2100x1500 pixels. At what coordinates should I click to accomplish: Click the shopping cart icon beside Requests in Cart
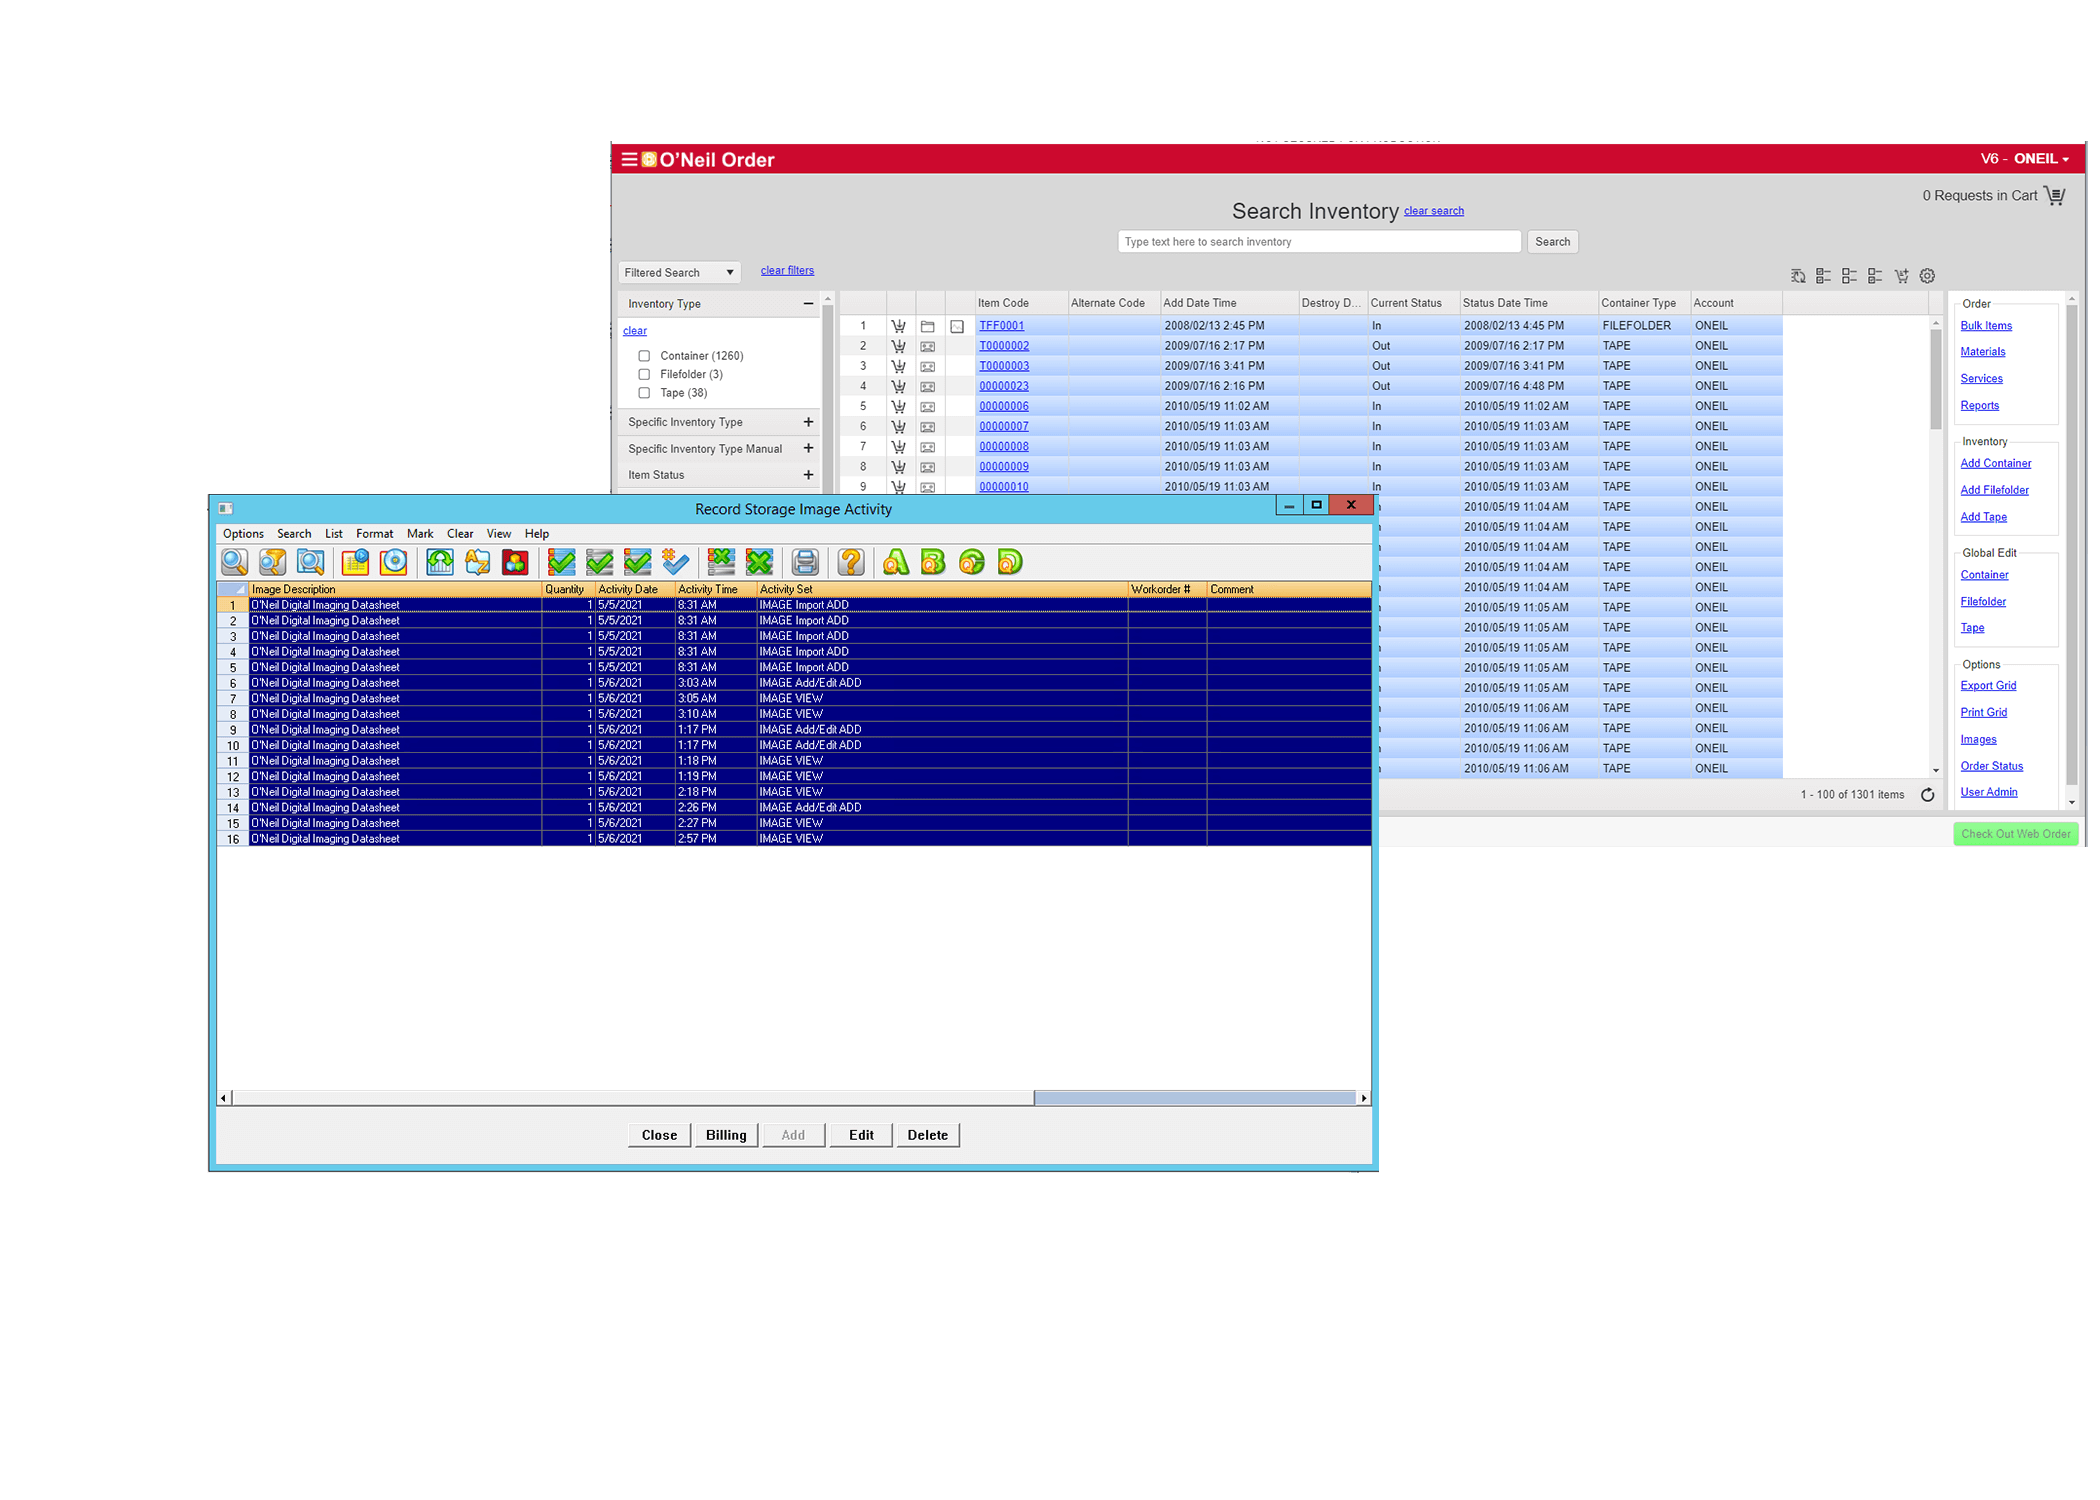click(x=2055, y=196)
